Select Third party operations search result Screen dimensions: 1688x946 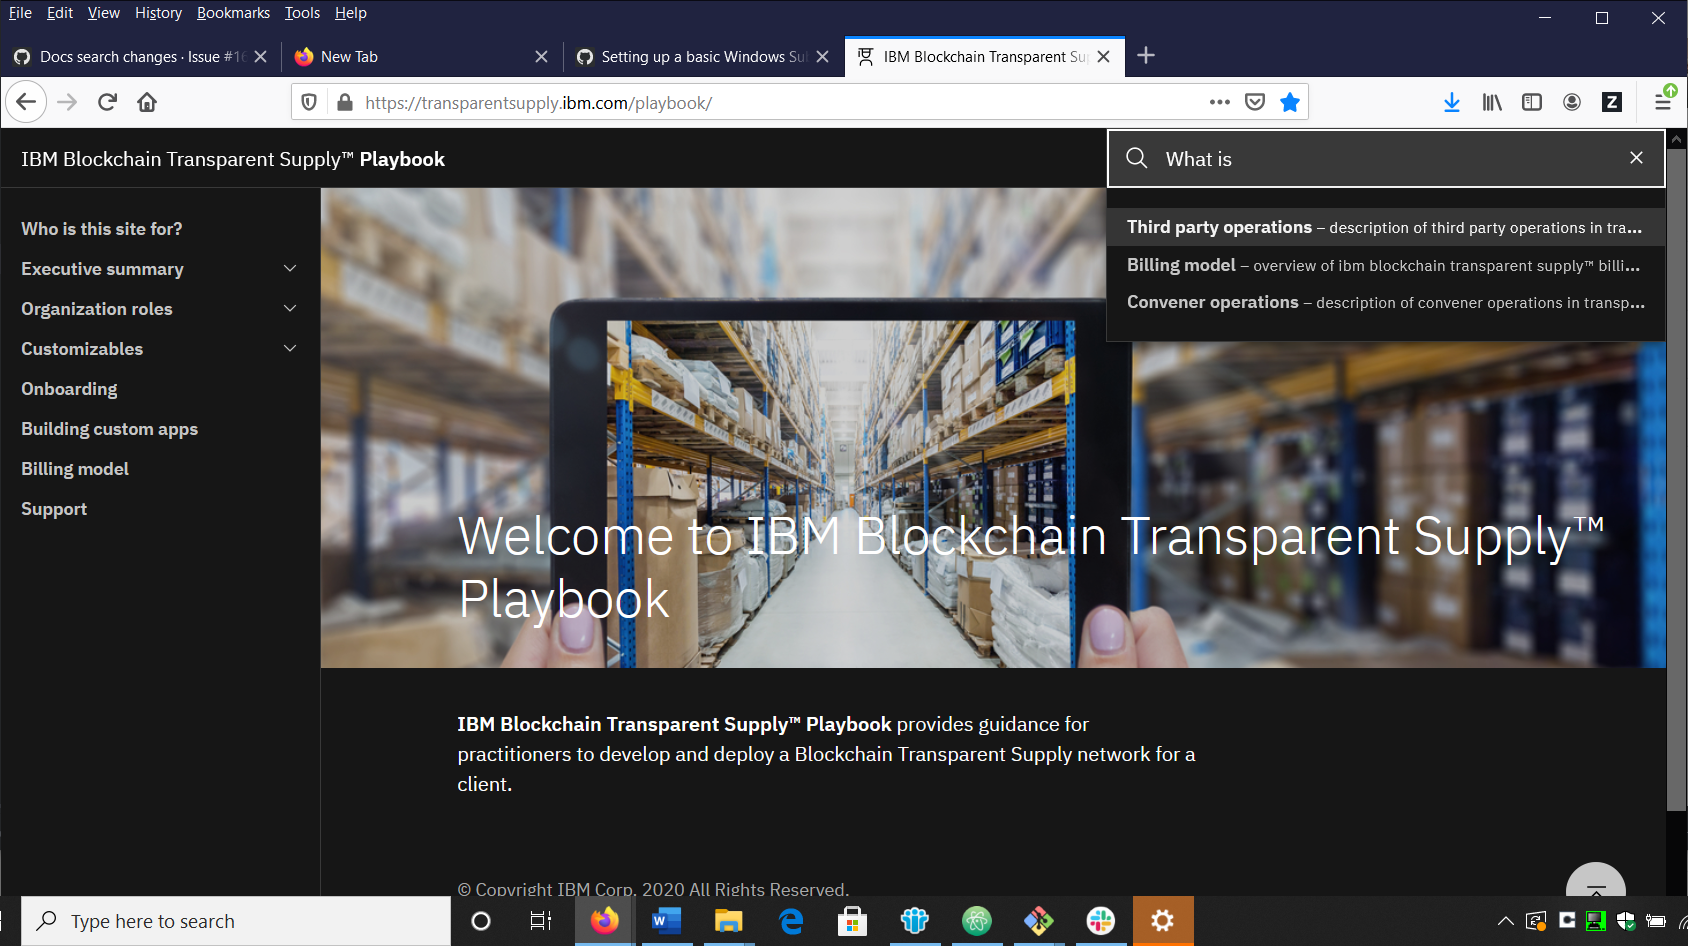click(x=1385, y=227)
